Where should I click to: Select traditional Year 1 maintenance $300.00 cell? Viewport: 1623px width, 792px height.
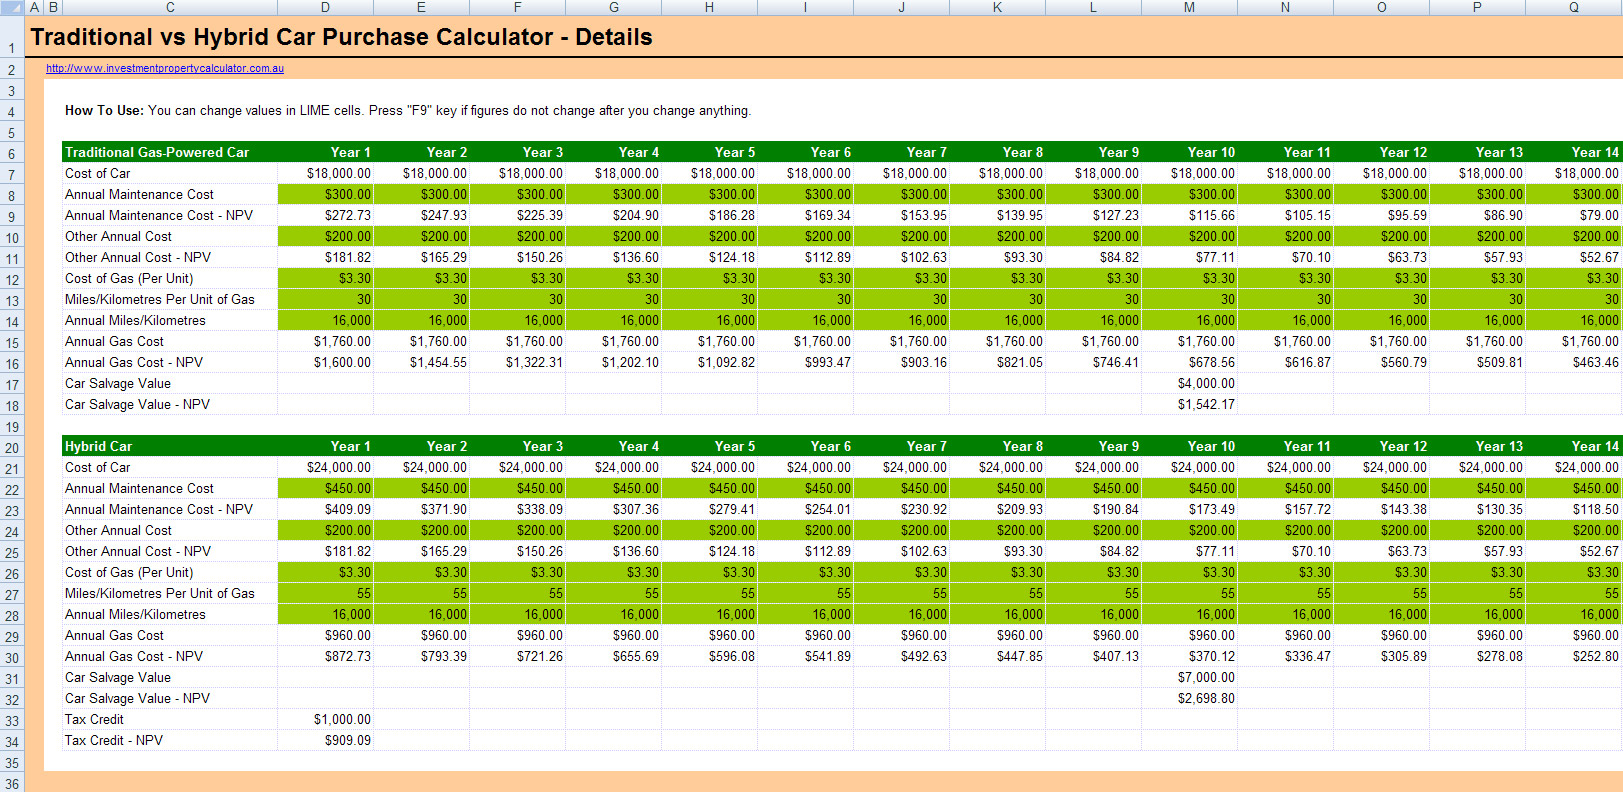tap(325, 194)
